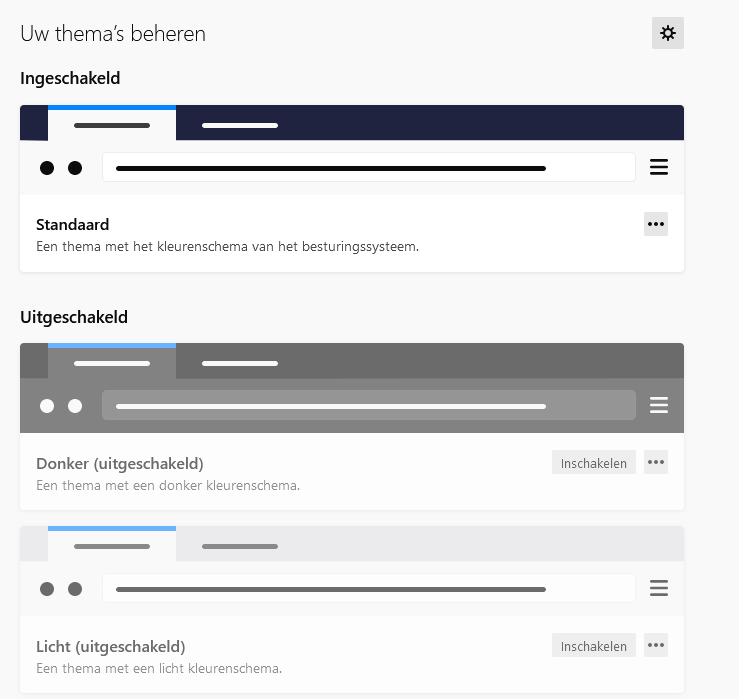Select the Donker (uitgeschakeld) theme title
This screenshot has height=699, width=739.
coord(120,464)
